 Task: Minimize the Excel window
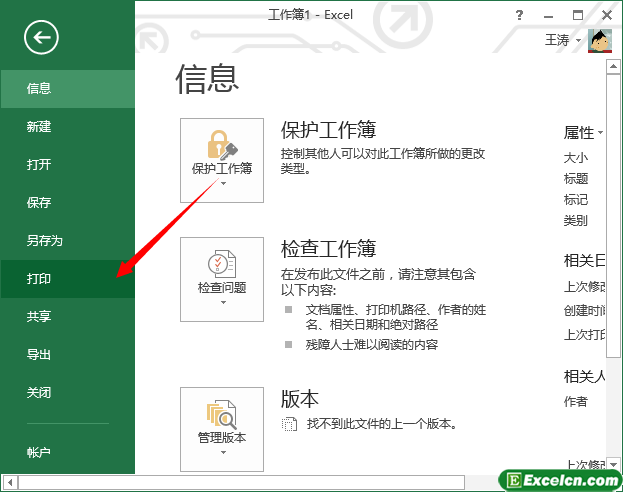549,16
